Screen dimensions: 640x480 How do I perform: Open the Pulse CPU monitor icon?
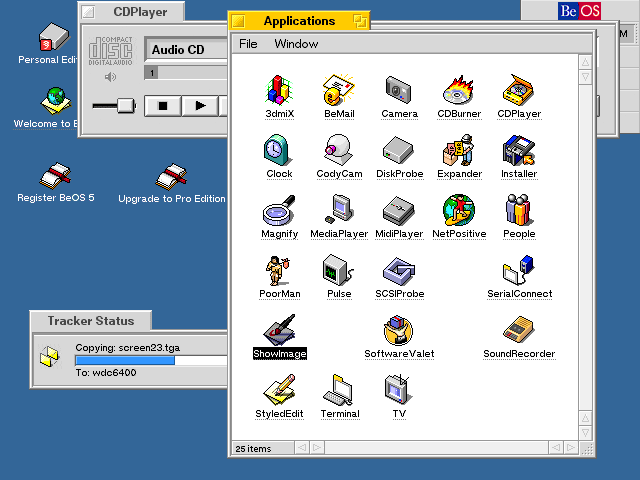pos(337,269)
